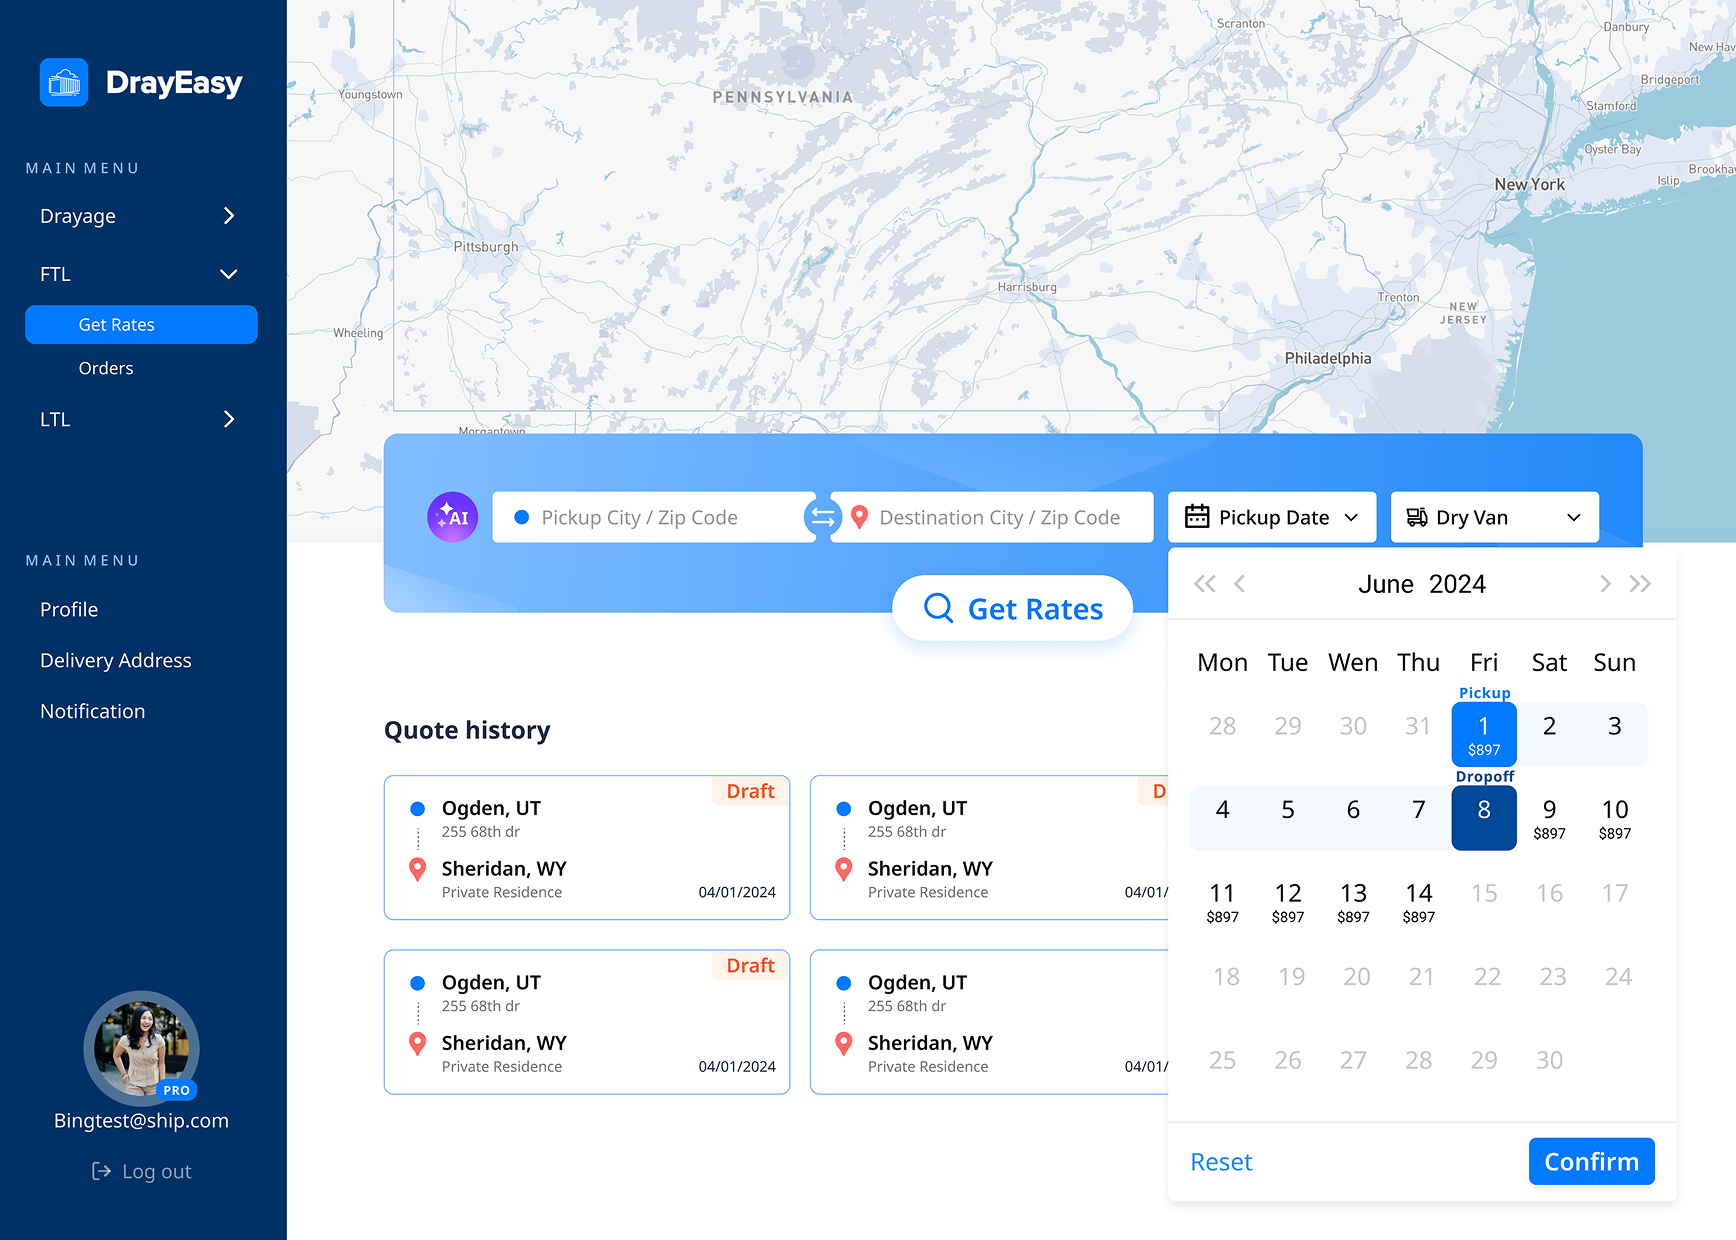Click the blue pickup dot icon

521,517
